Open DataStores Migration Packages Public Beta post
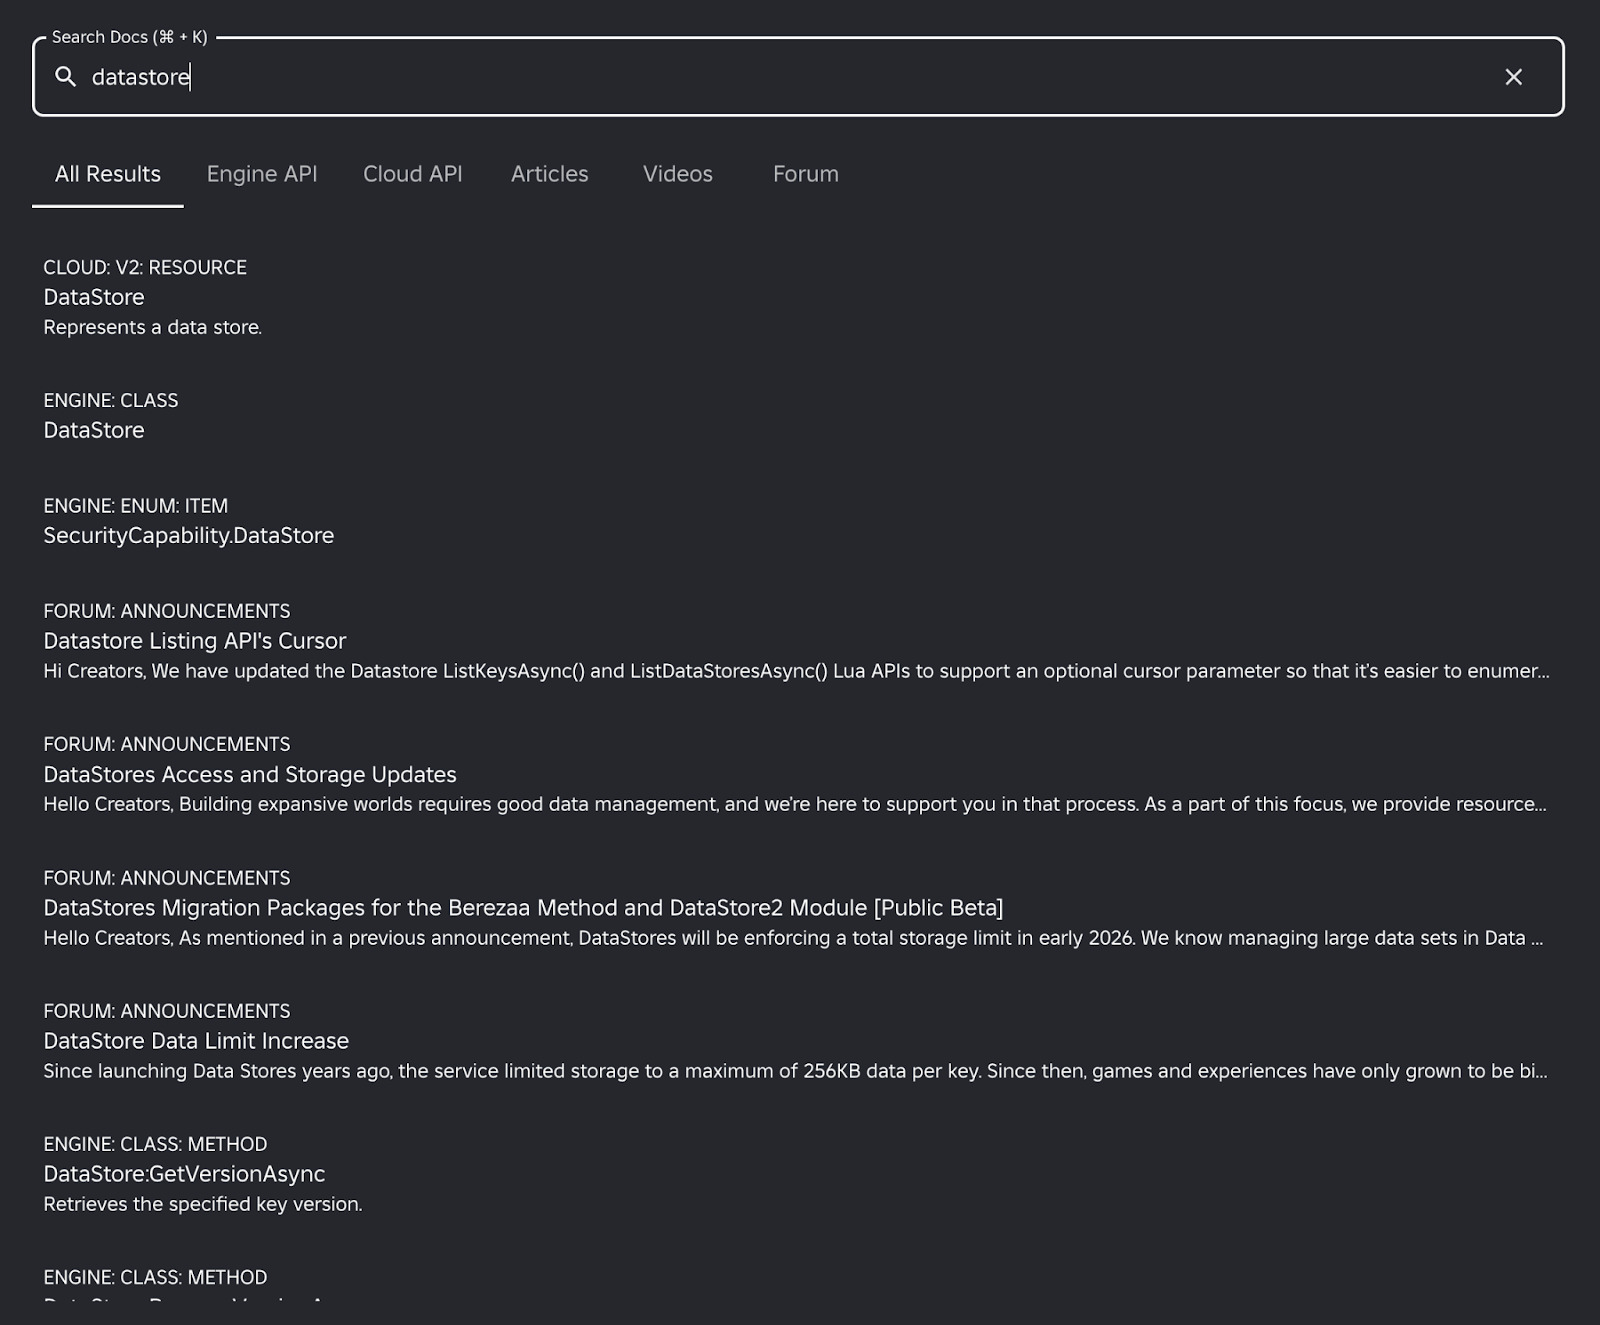Screen dimensions: 1600x1325 (523, 908)
